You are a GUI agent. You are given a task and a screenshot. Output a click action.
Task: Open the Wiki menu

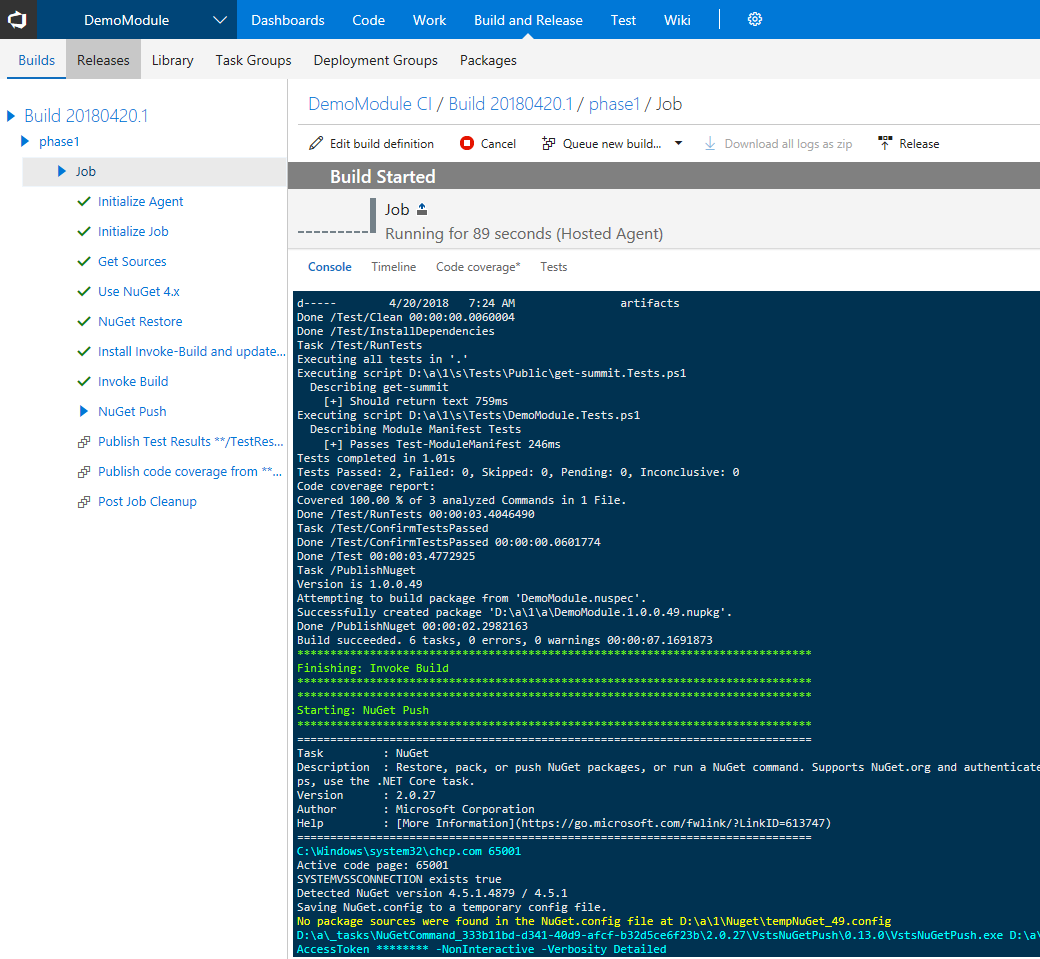coord(677,20)
